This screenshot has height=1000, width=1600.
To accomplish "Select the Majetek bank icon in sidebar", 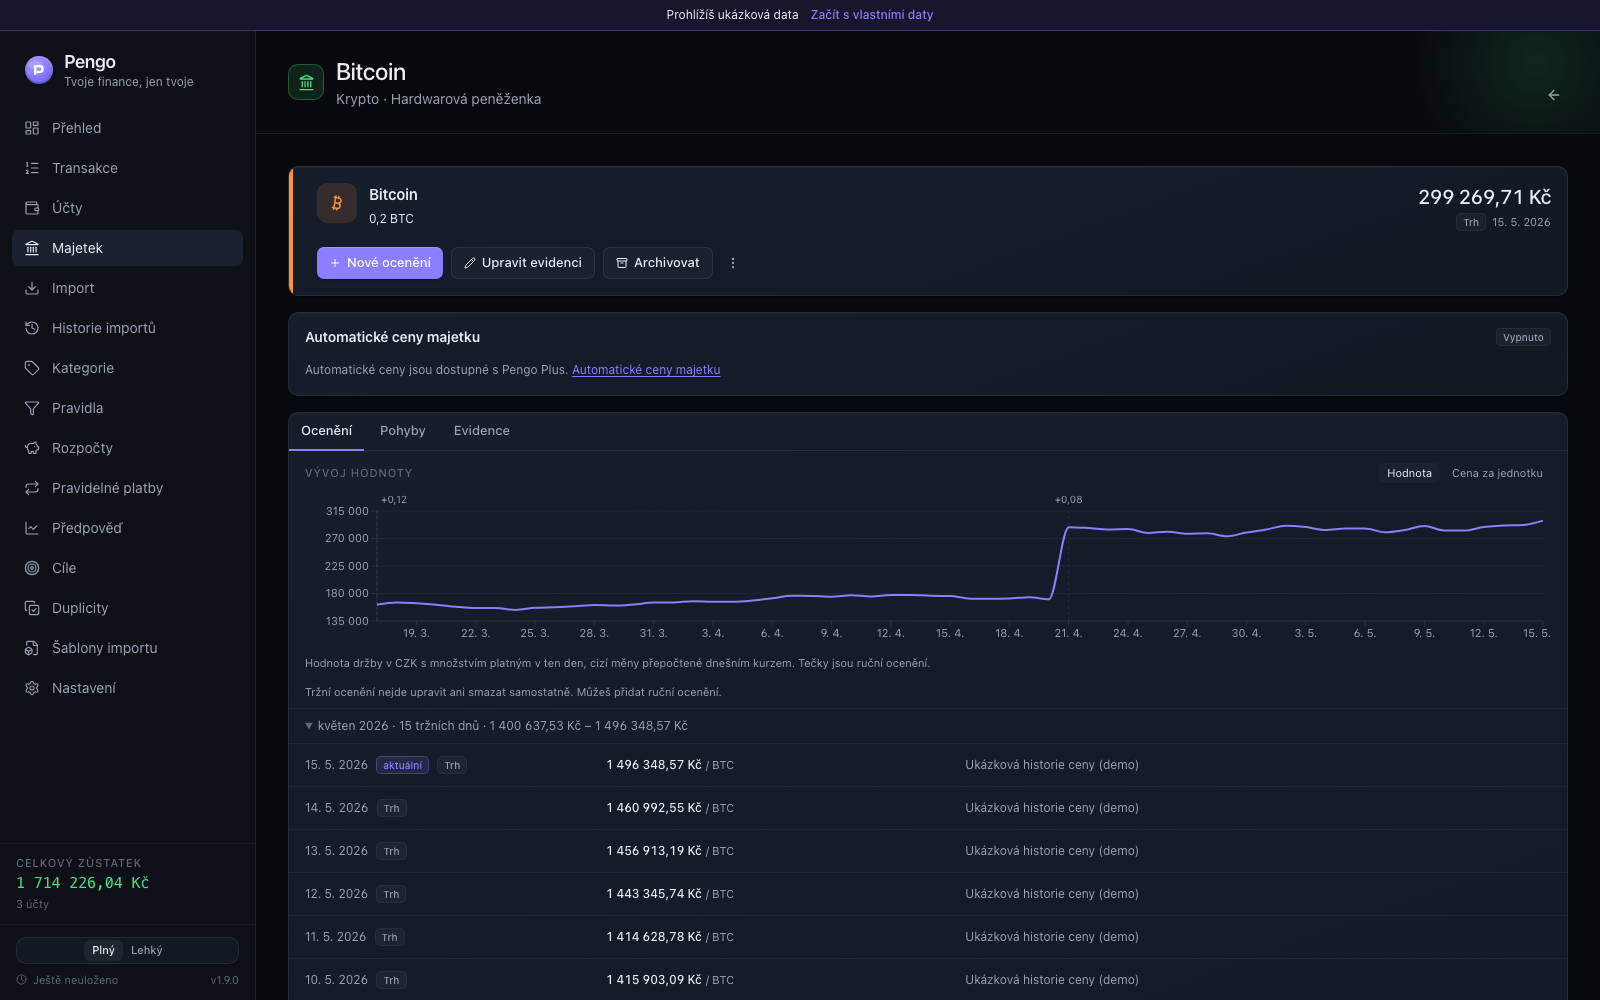I will [x=32, y=248].
